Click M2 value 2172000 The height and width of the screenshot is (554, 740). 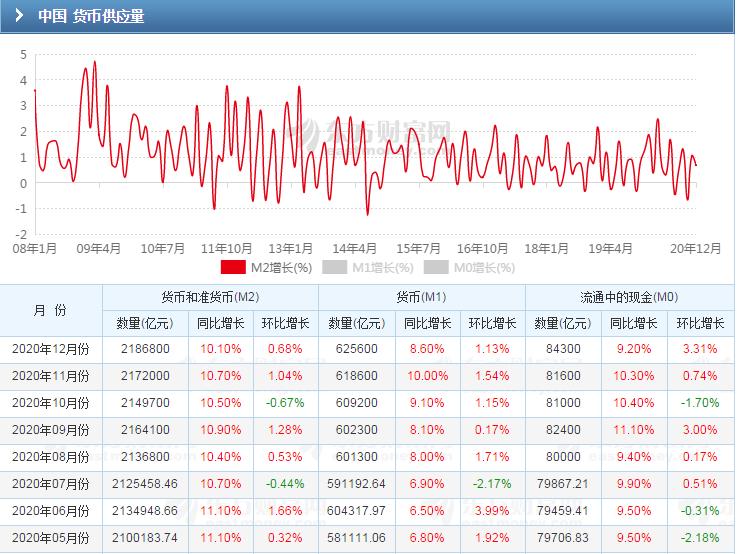145,376
